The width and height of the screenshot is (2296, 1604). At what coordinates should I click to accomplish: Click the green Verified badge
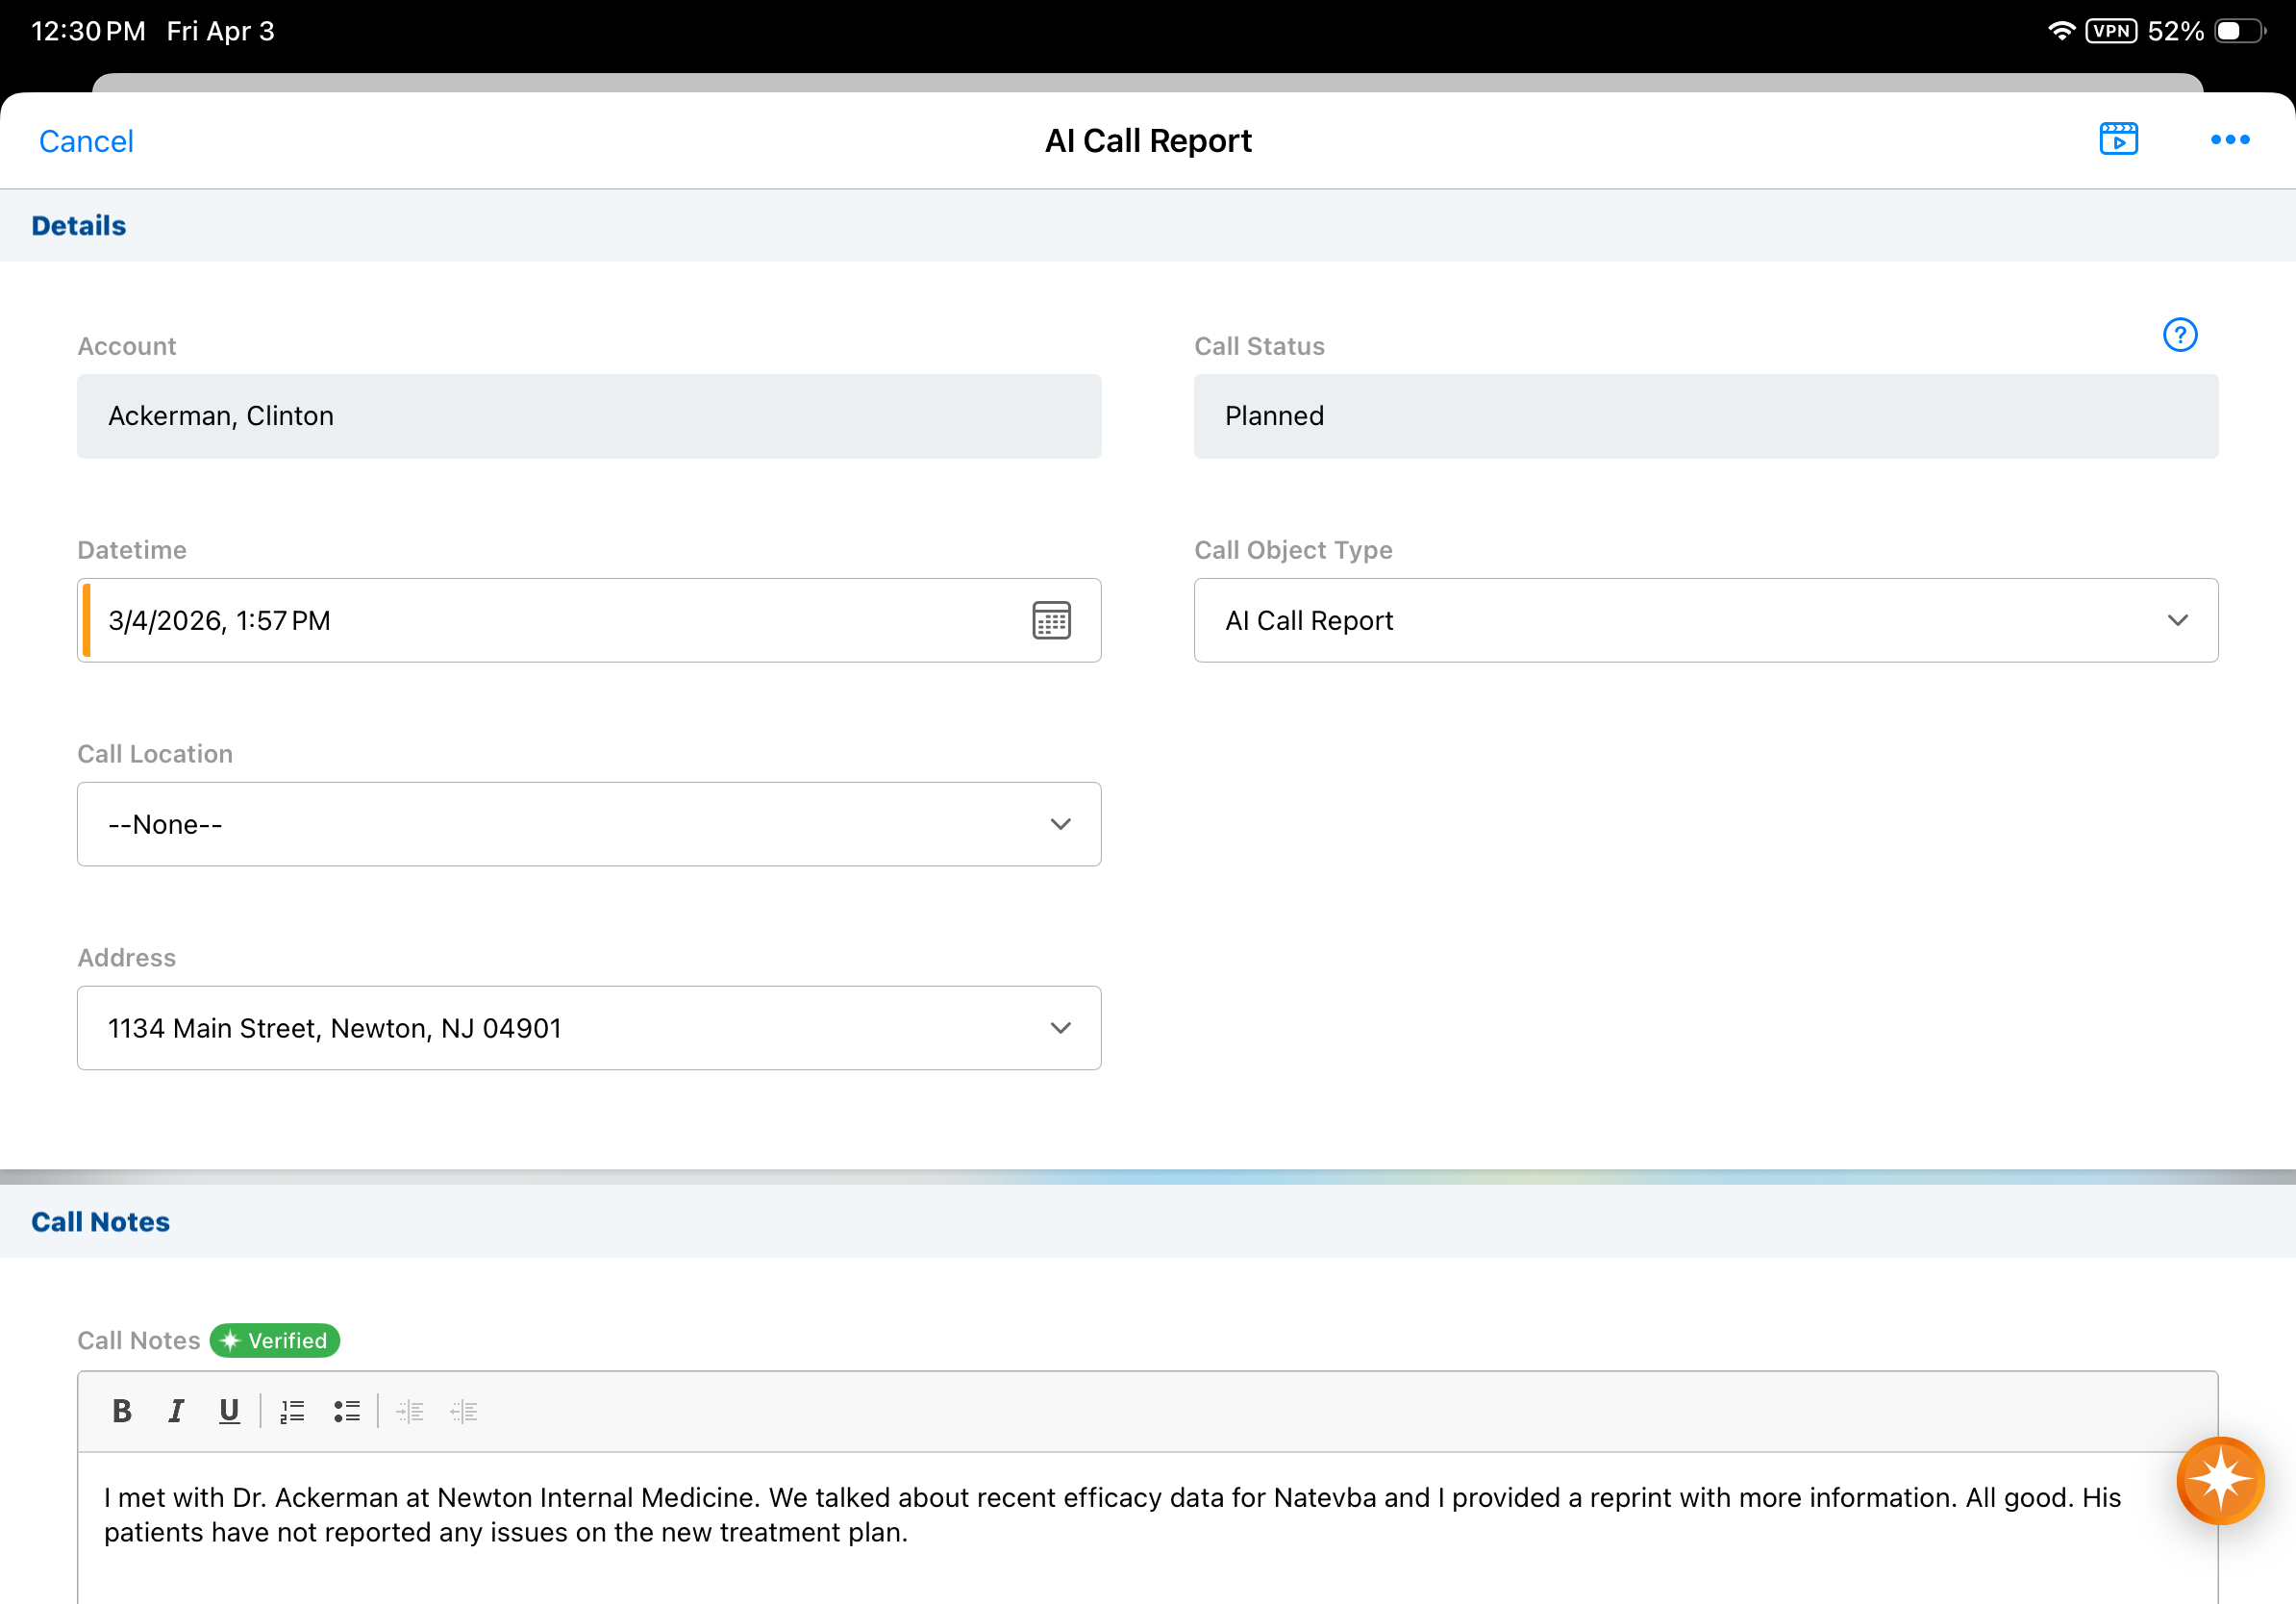click(275, 1340)
